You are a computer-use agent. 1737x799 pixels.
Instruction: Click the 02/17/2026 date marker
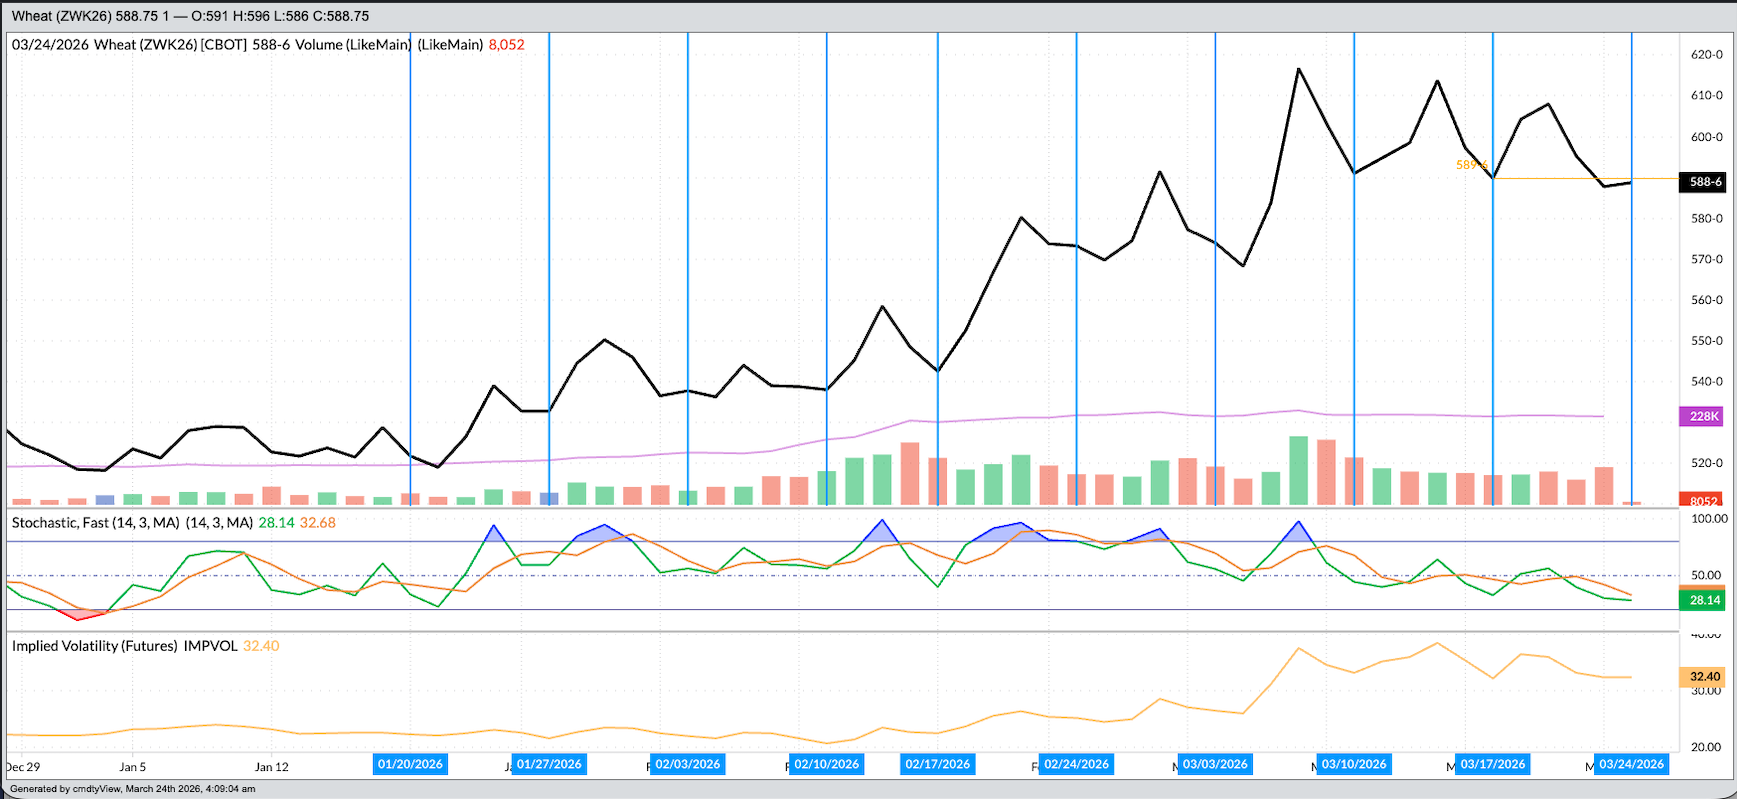coord(938,764)
